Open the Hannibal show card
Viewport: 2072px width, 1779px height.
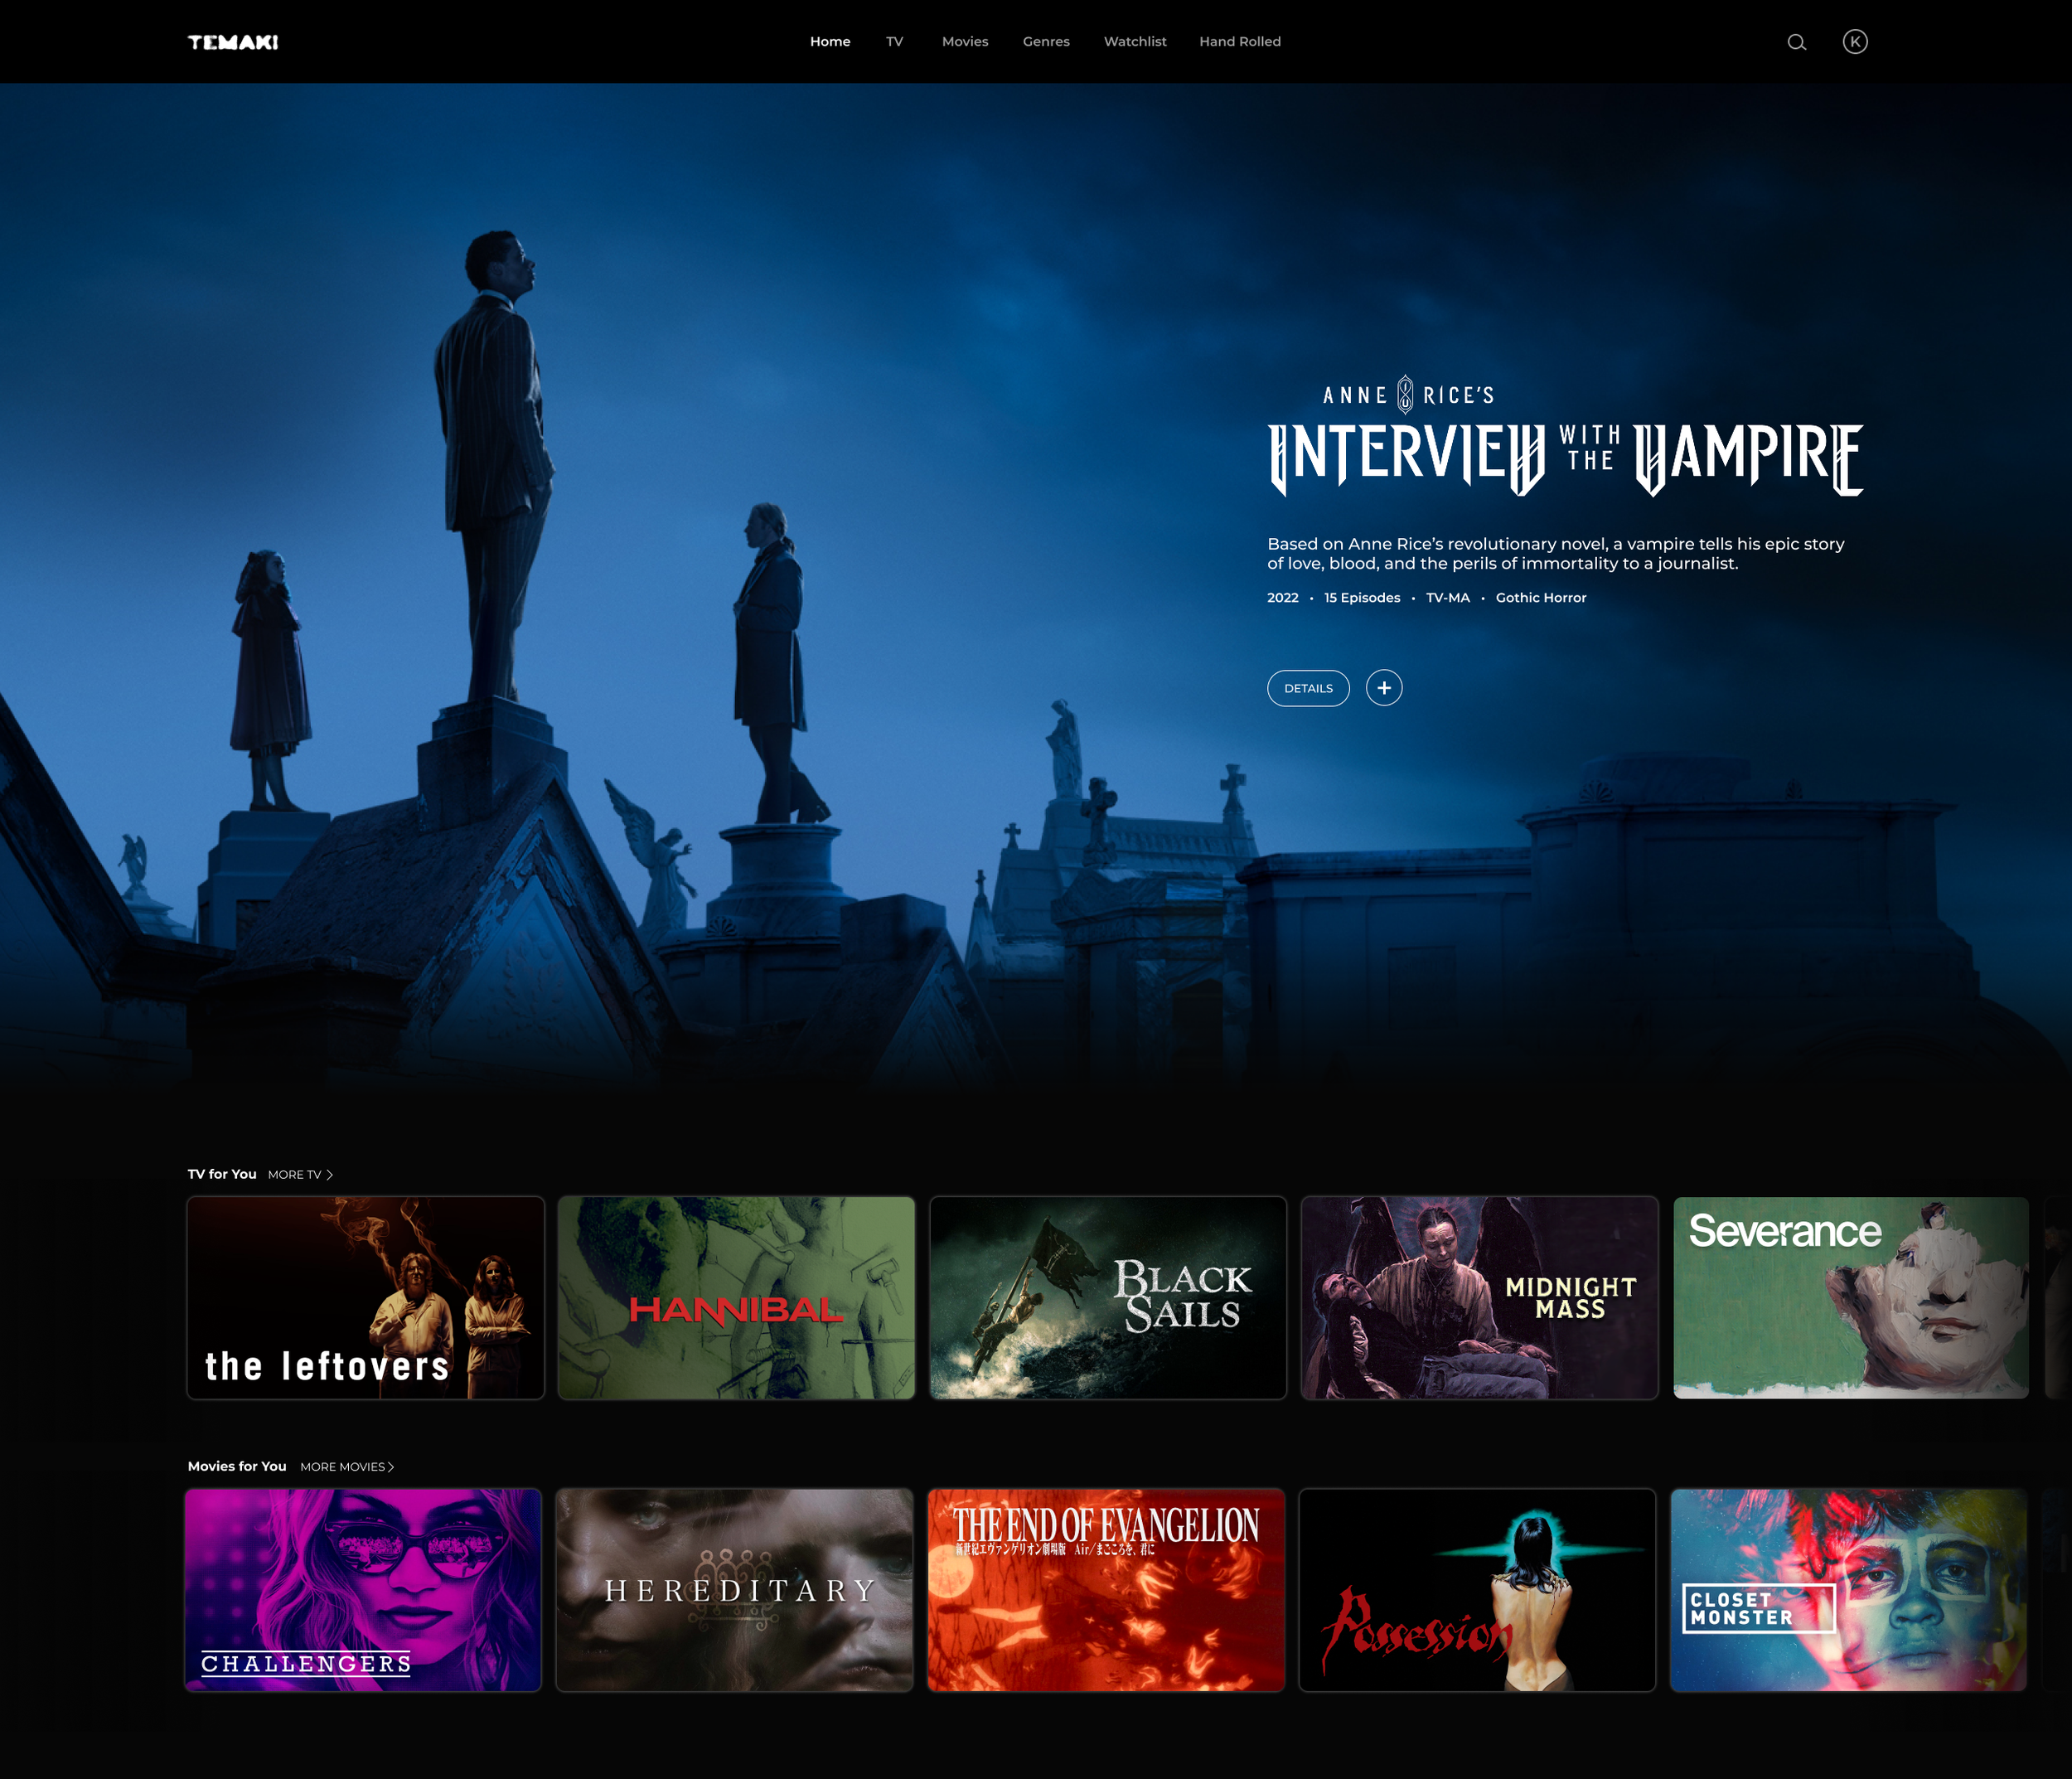point(737,1298)
